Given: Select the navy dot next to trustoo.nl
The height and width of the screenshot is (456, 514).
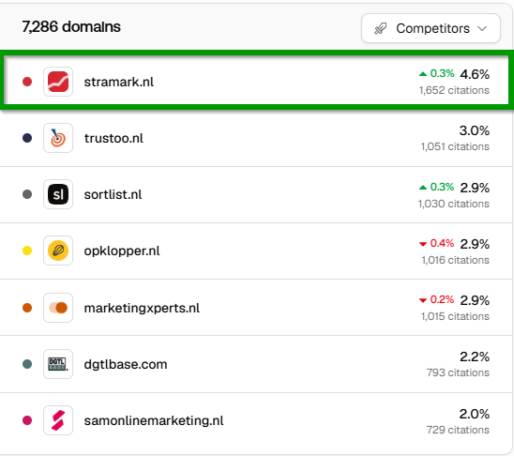Looking at the screenshot, I should coord(27,138).
